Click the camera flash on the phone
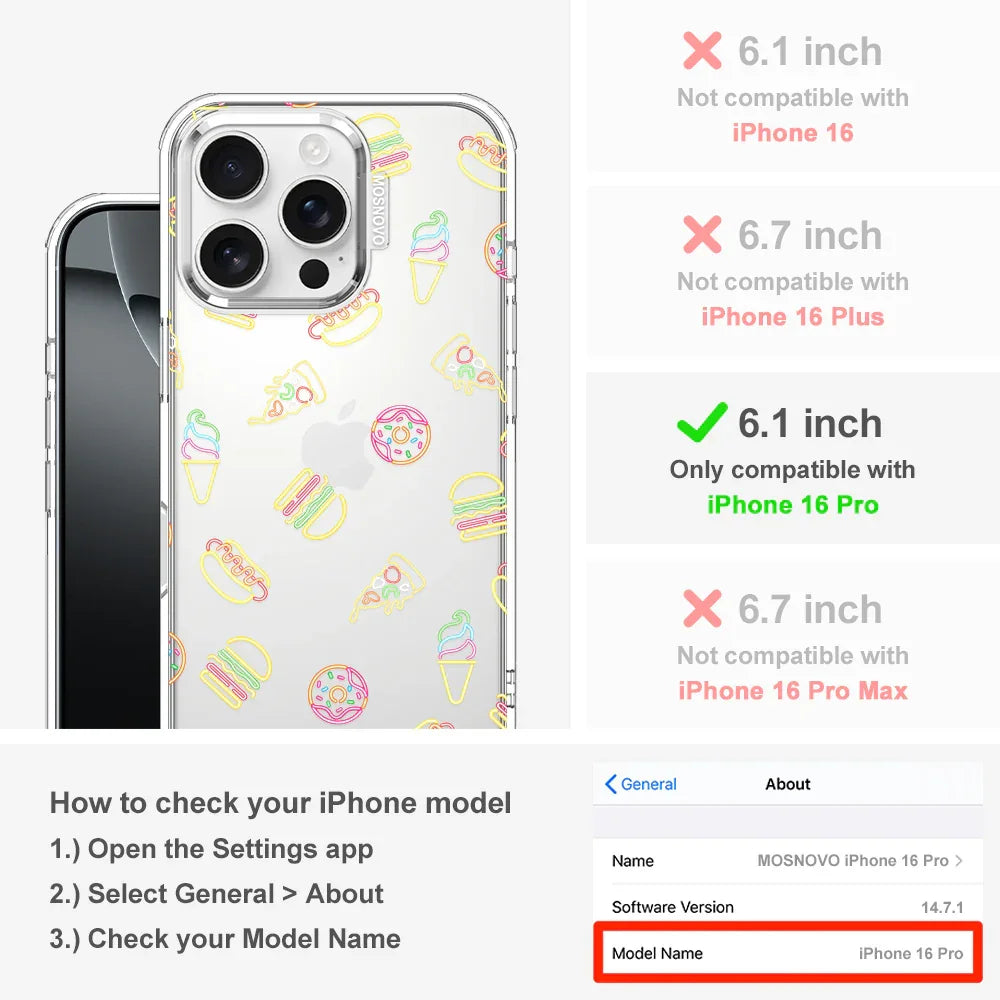 pos(316,149)
